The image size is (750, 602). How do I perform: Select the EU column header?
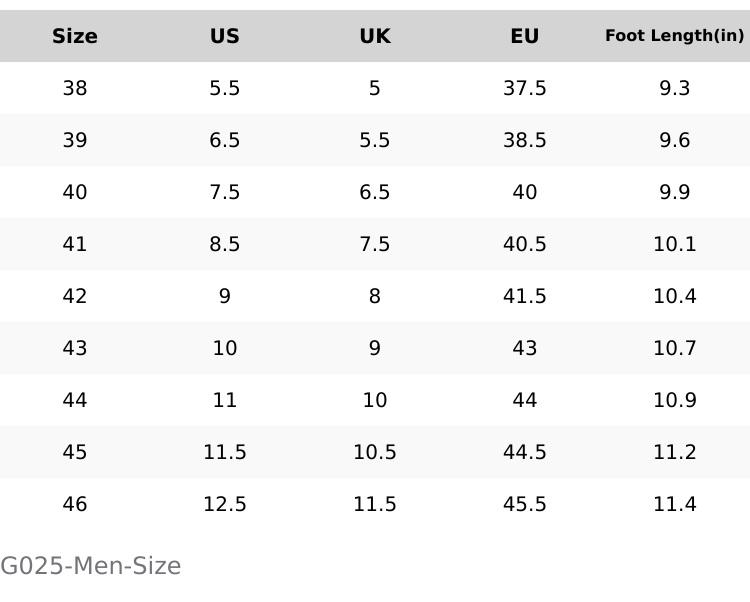[525, 36]
